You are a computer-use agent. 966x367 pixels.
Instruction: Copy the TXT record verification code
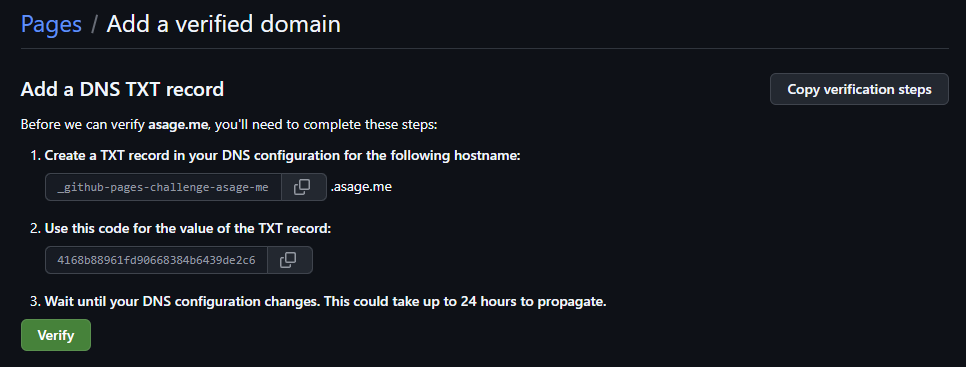[x=289, y=260]
